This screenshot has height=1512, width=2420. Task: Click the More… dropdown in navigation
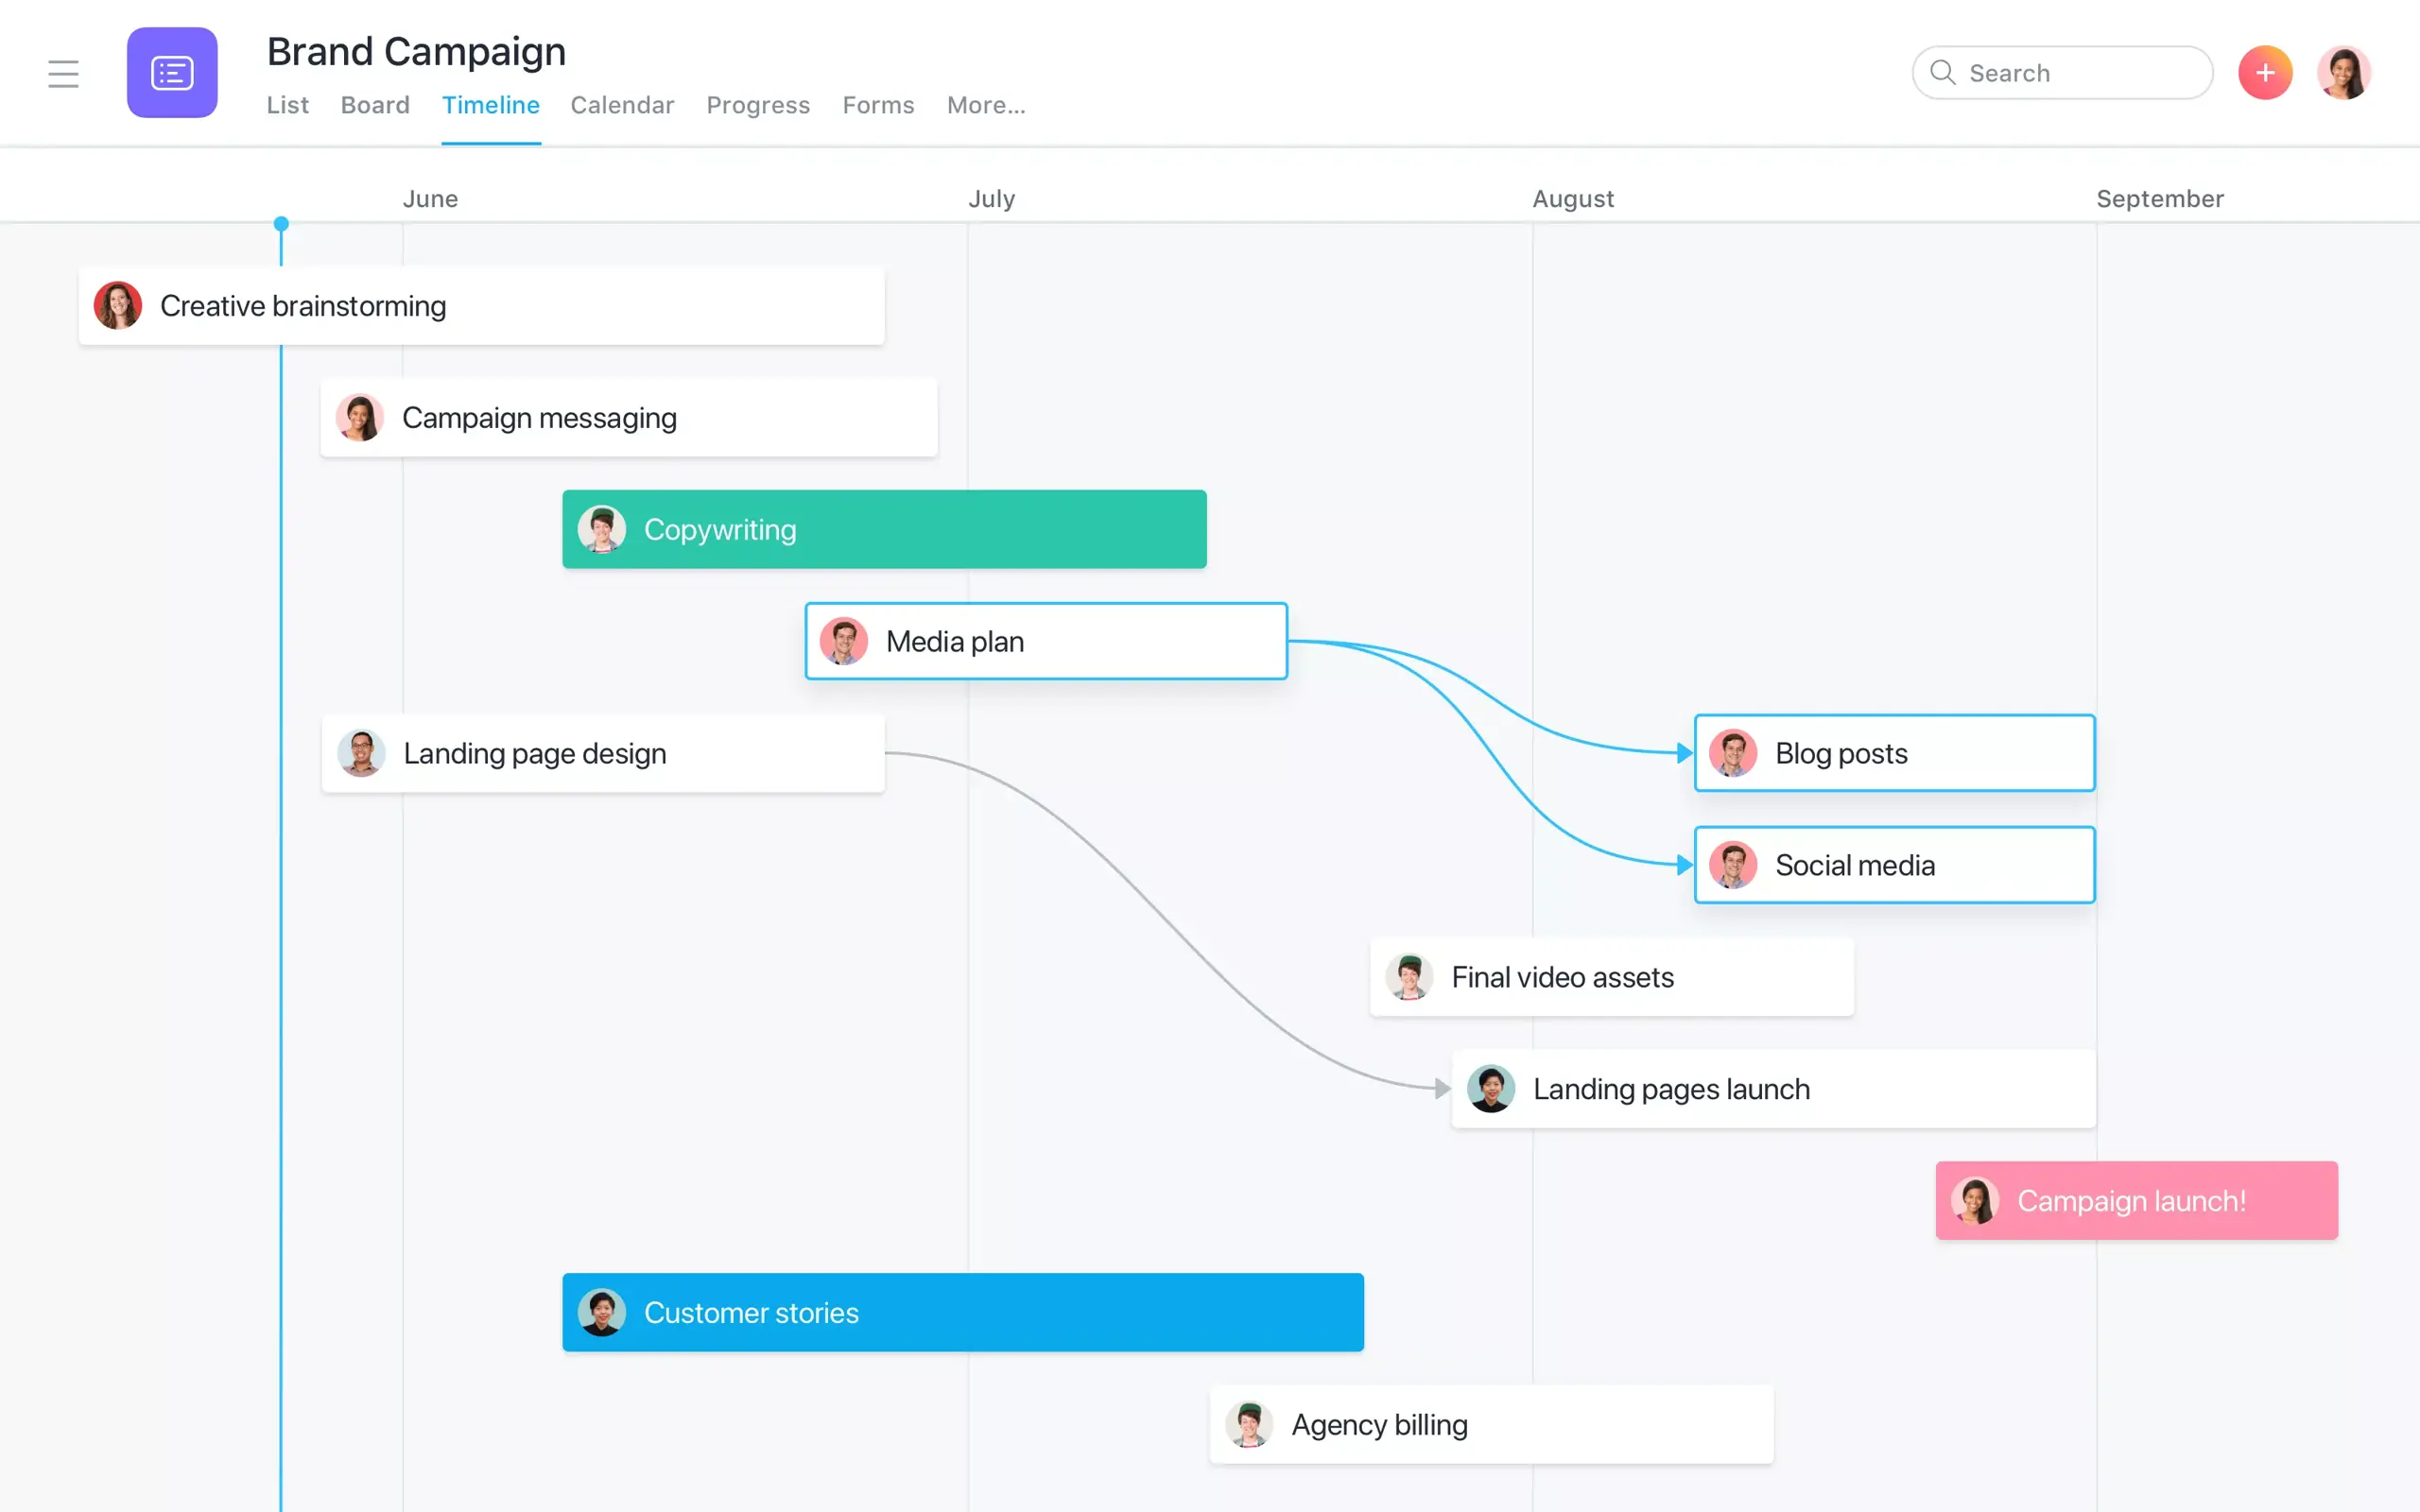[984, 105]
